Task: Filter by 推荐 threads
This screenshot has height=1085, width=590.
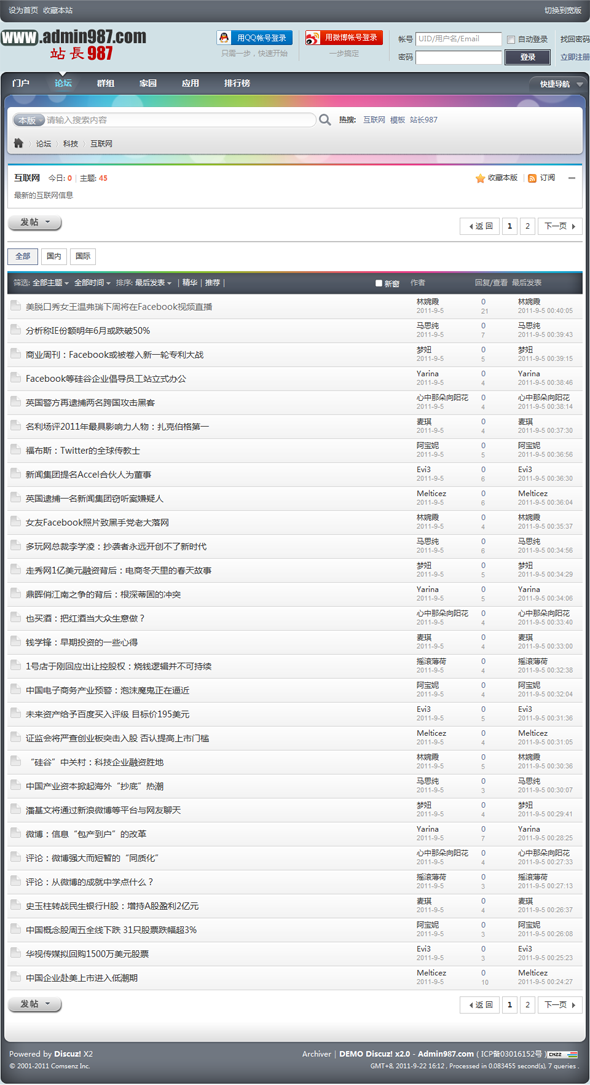Action: [212, 283]
